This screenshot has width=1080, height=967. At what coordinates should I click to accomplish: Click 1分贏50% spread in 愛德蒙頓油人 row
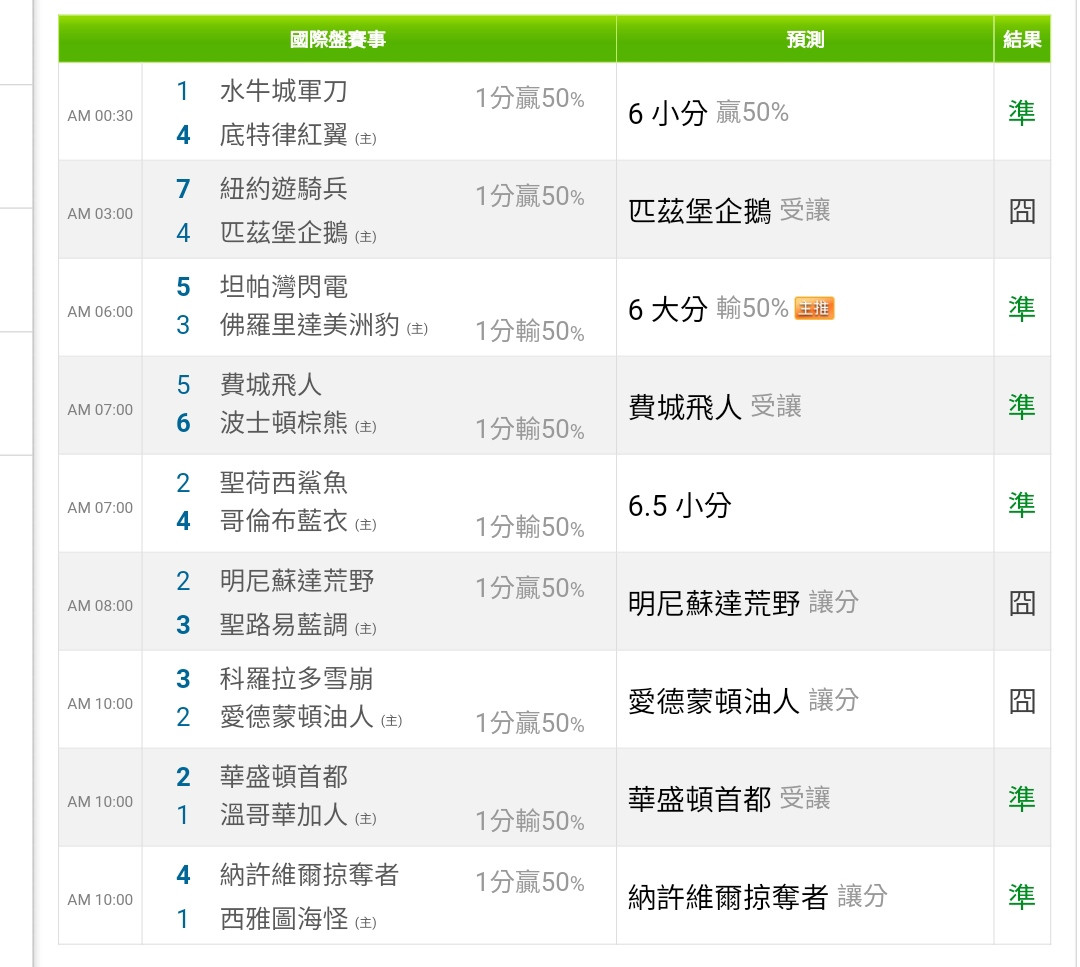530,723
